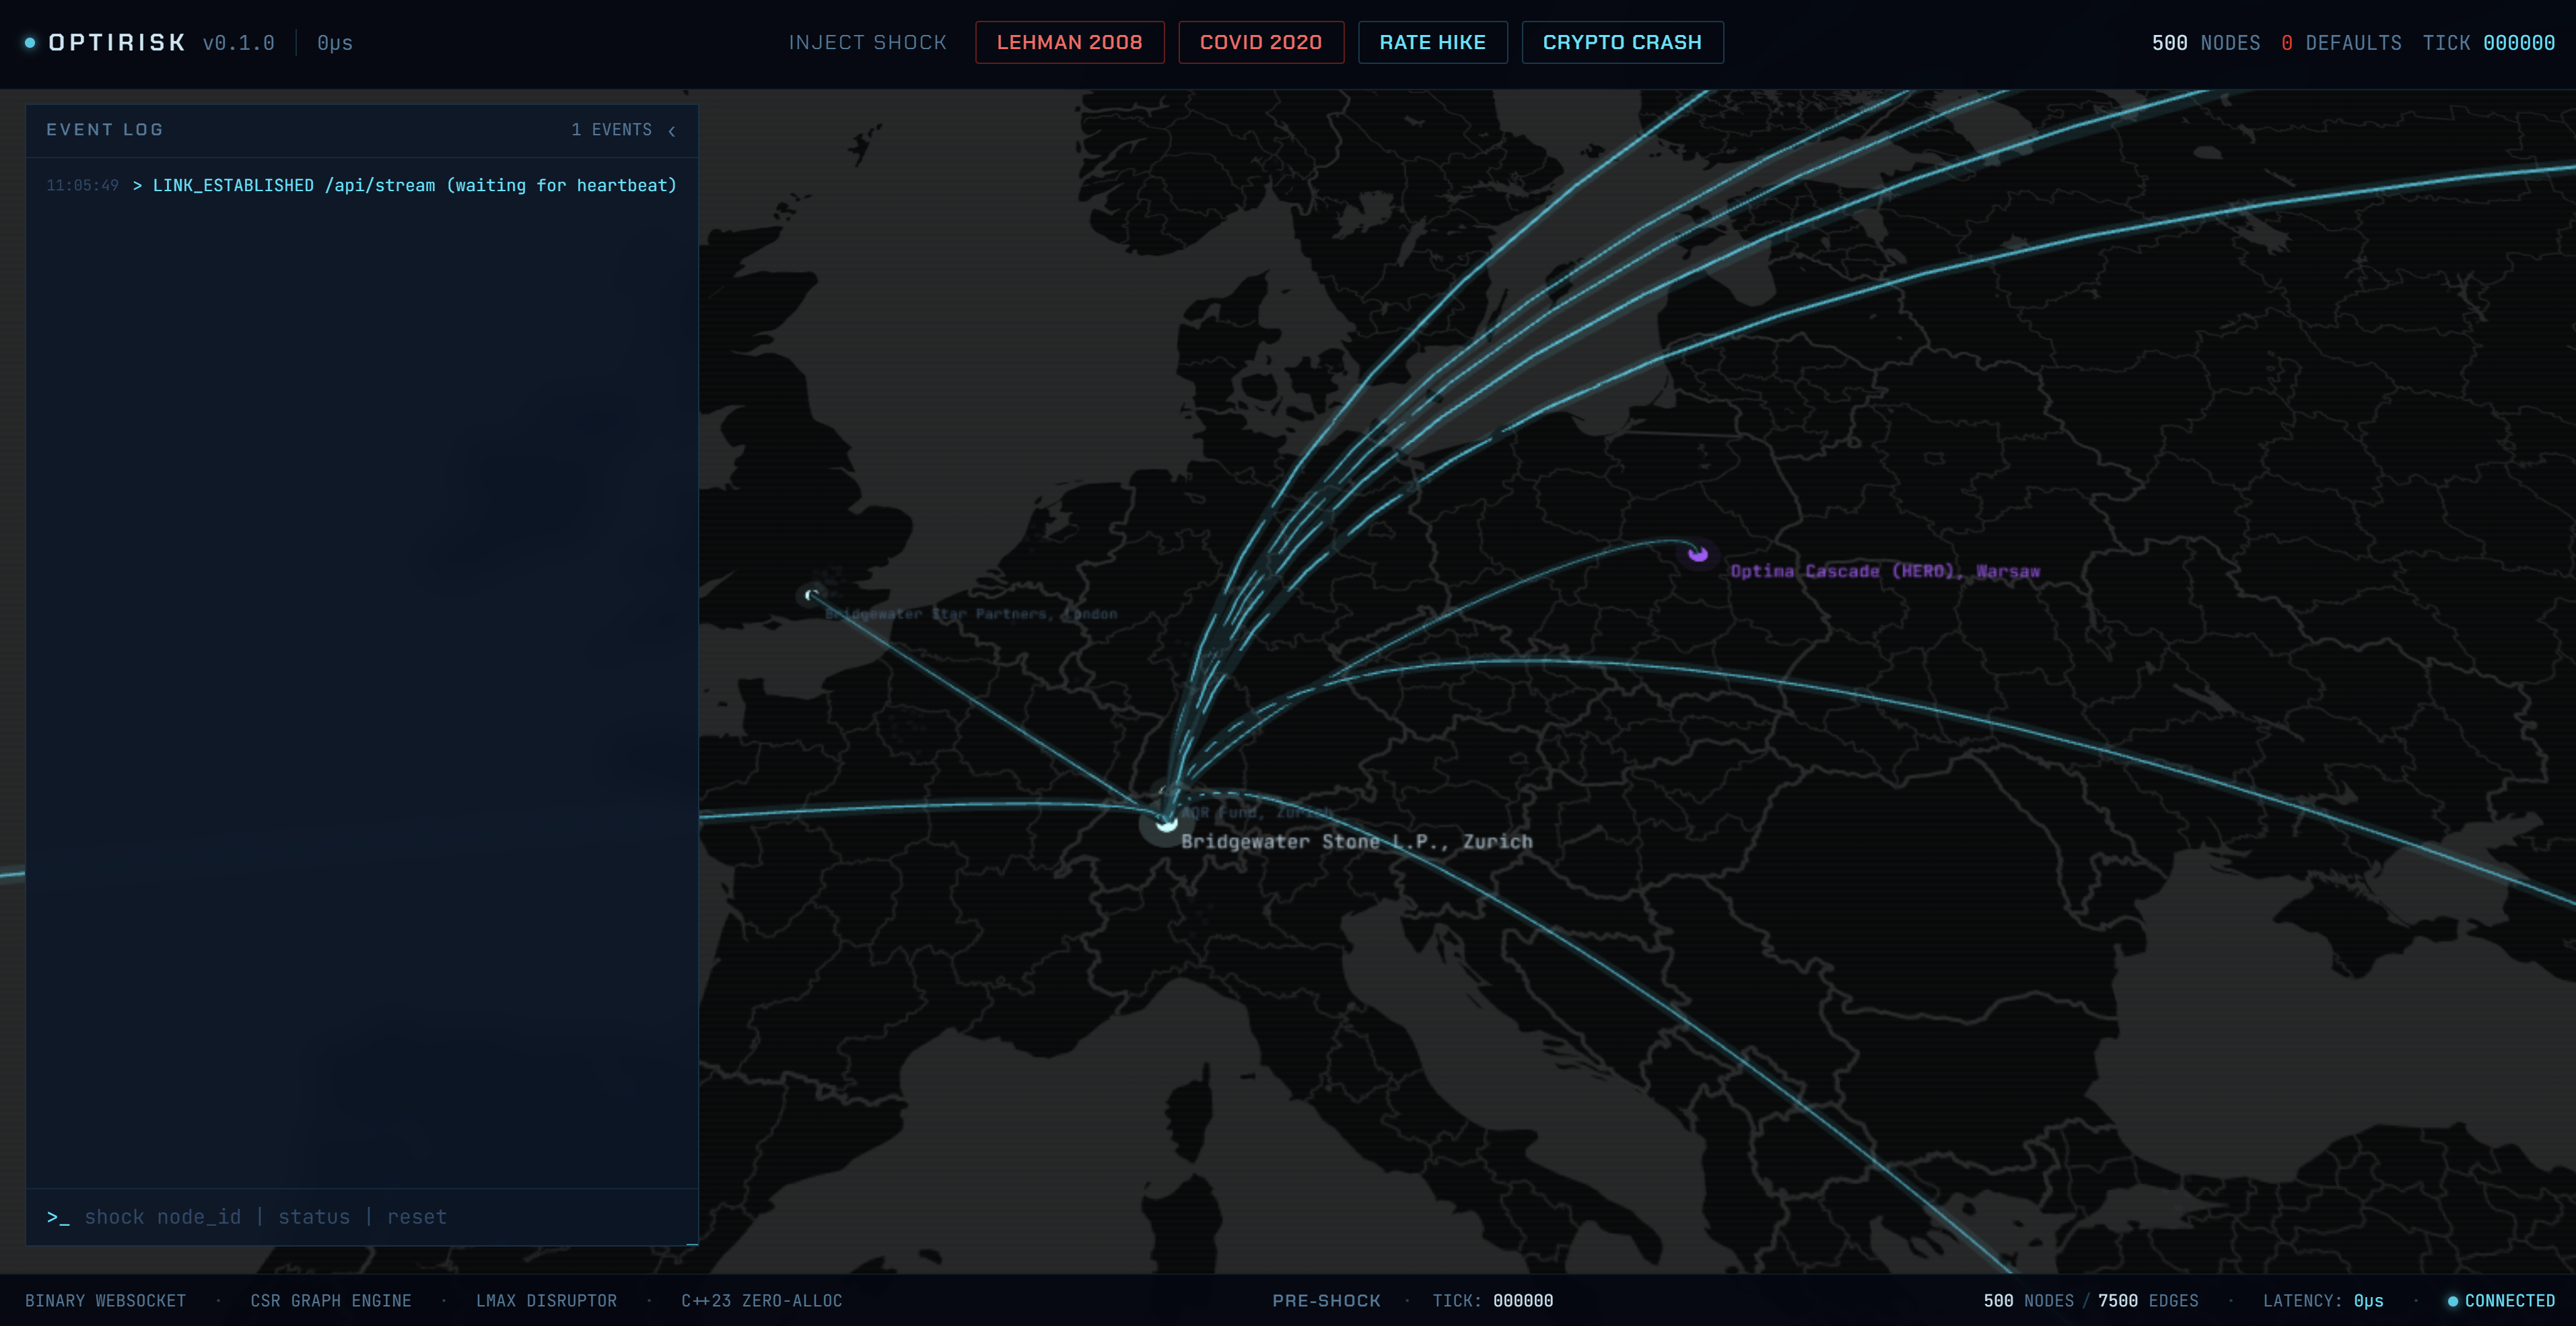Click the Bridgewater Stone L.P., Zurich label

pyautogui.click(x=1356, y=842)
